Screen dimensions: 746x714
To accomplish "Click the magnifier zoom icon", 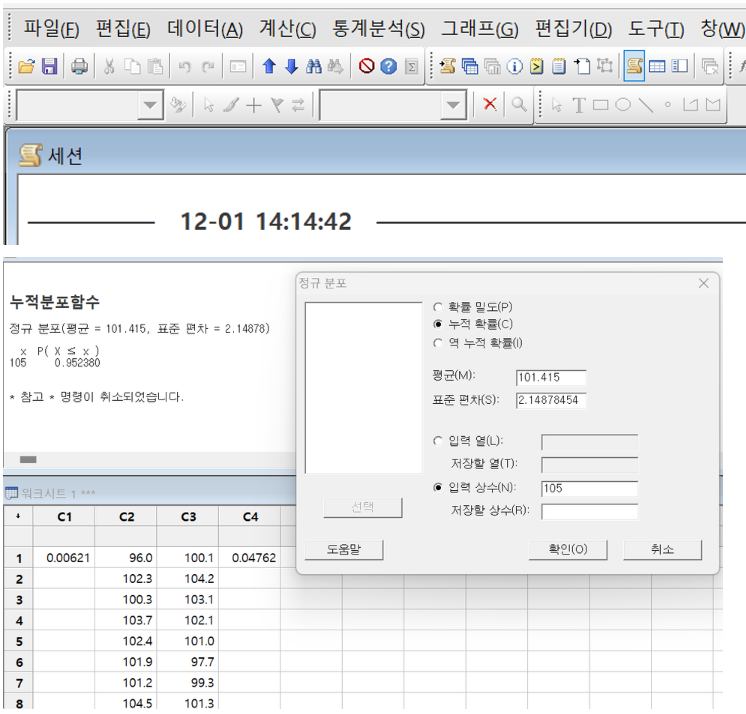I will click(519, 104).
